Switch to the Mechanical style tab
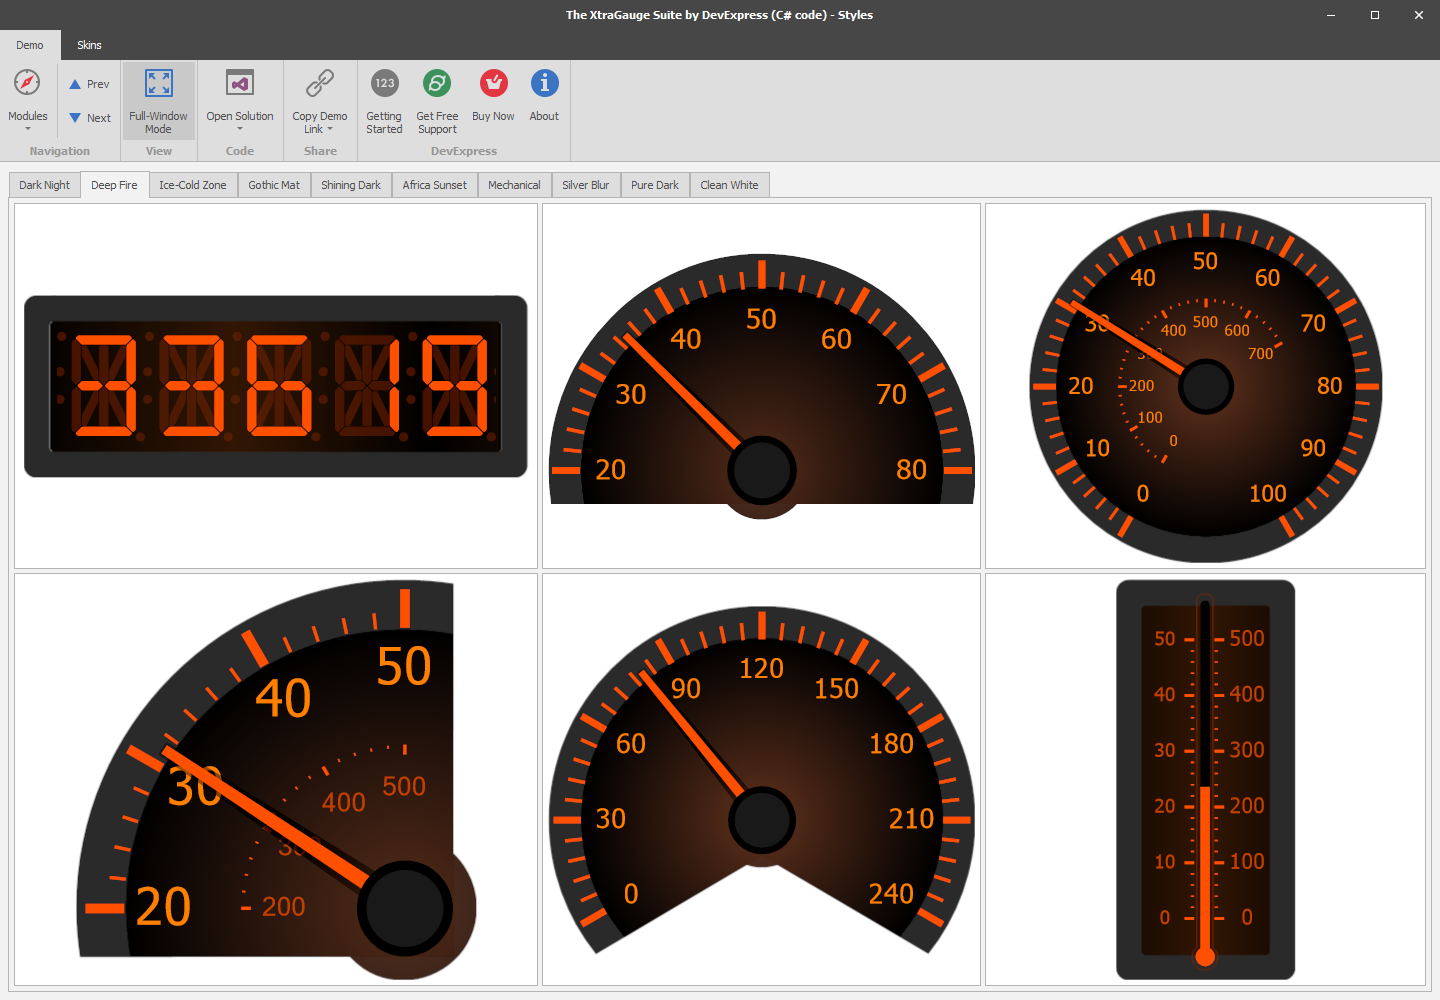 pos(514,185)
